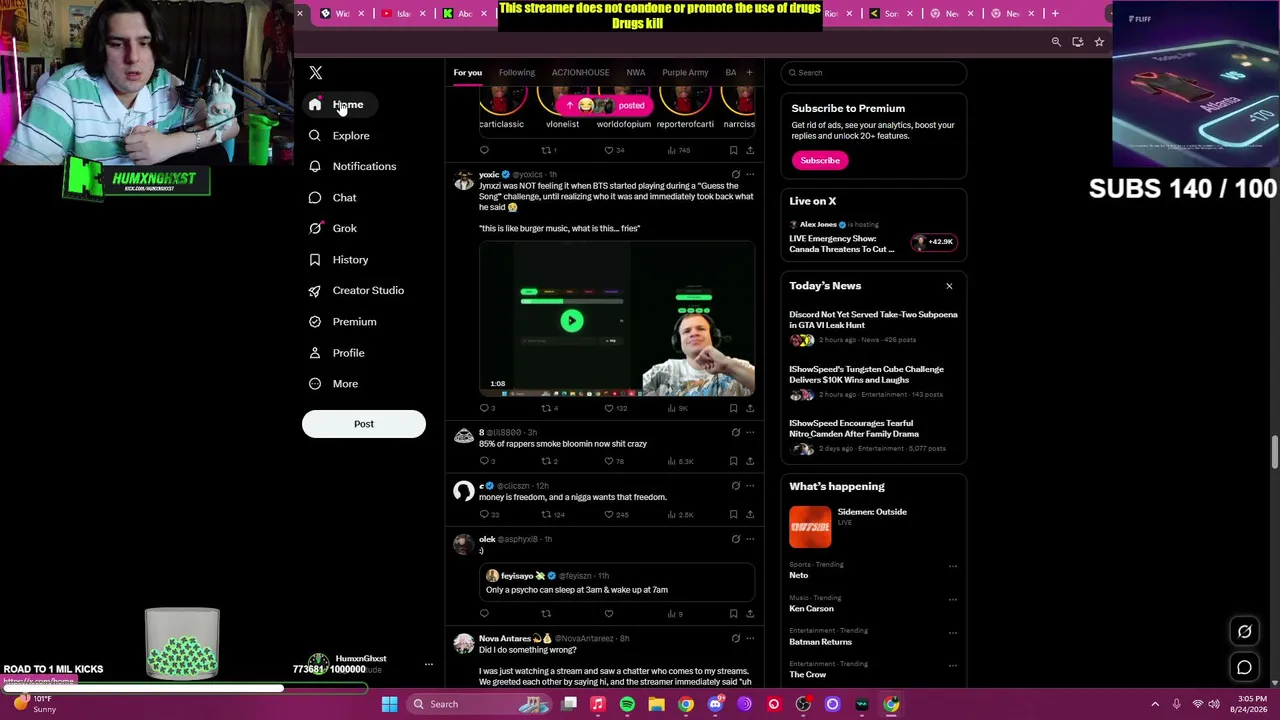This screenshot has height=720, width=1280.
Task: Open the Purple Army timeline tab
Action: 685,73
